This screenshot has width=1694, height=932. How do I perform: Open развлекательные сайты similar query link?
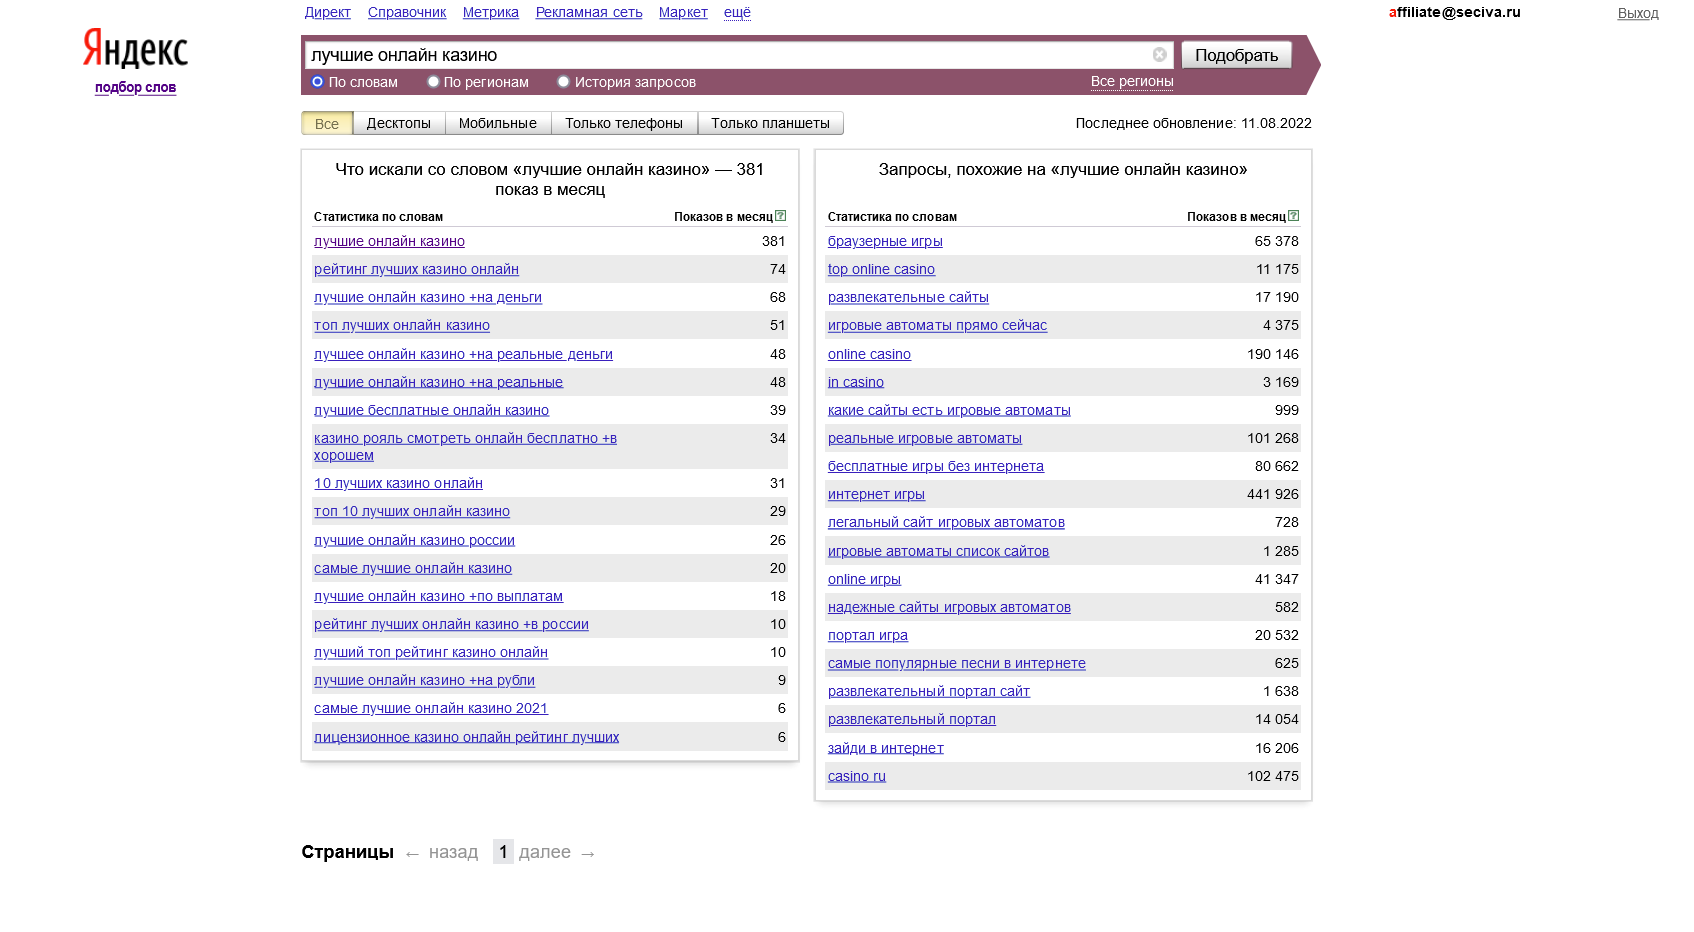[x=908, y=297]
